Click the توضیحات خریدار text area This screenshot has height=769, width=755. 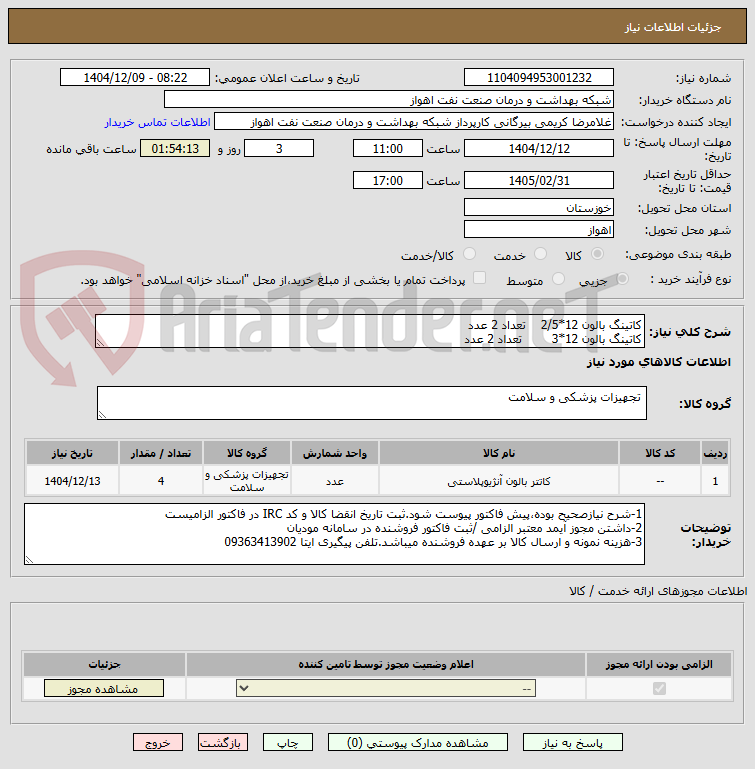coord(334,534)
